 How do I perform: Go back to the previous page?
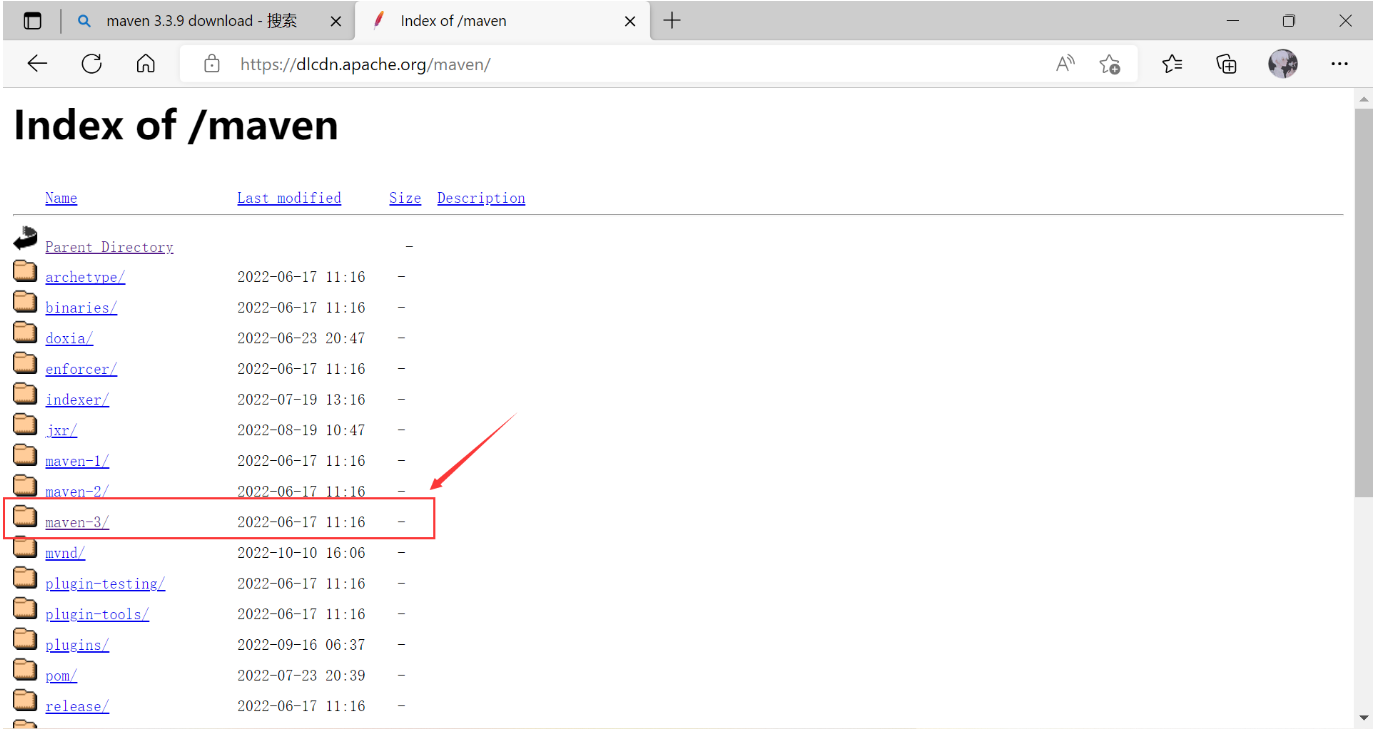[x=37, y=64]
